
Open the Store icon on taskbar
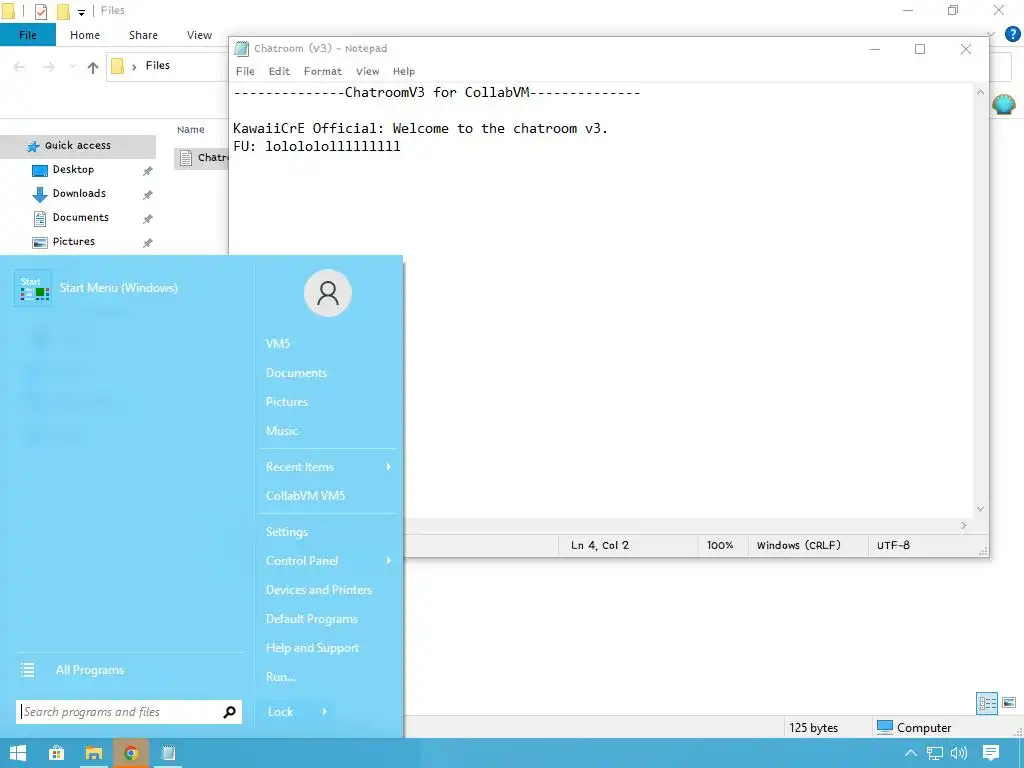56,753
